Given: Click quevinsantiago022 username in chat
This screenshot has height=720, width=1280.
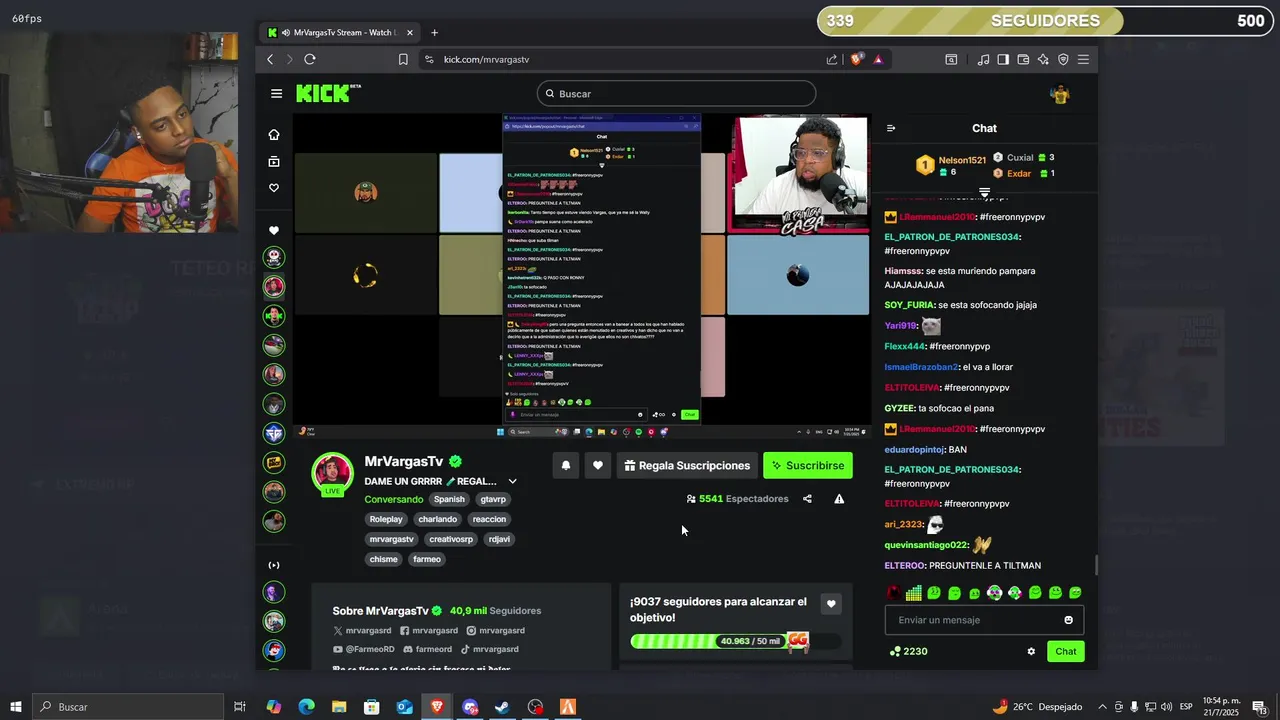Looking at the screenshot, I should (927, 545).
